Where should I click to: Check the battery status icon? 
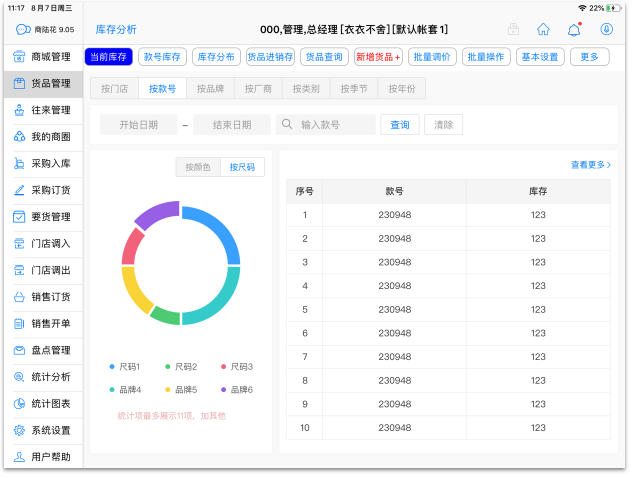(613, 8)
